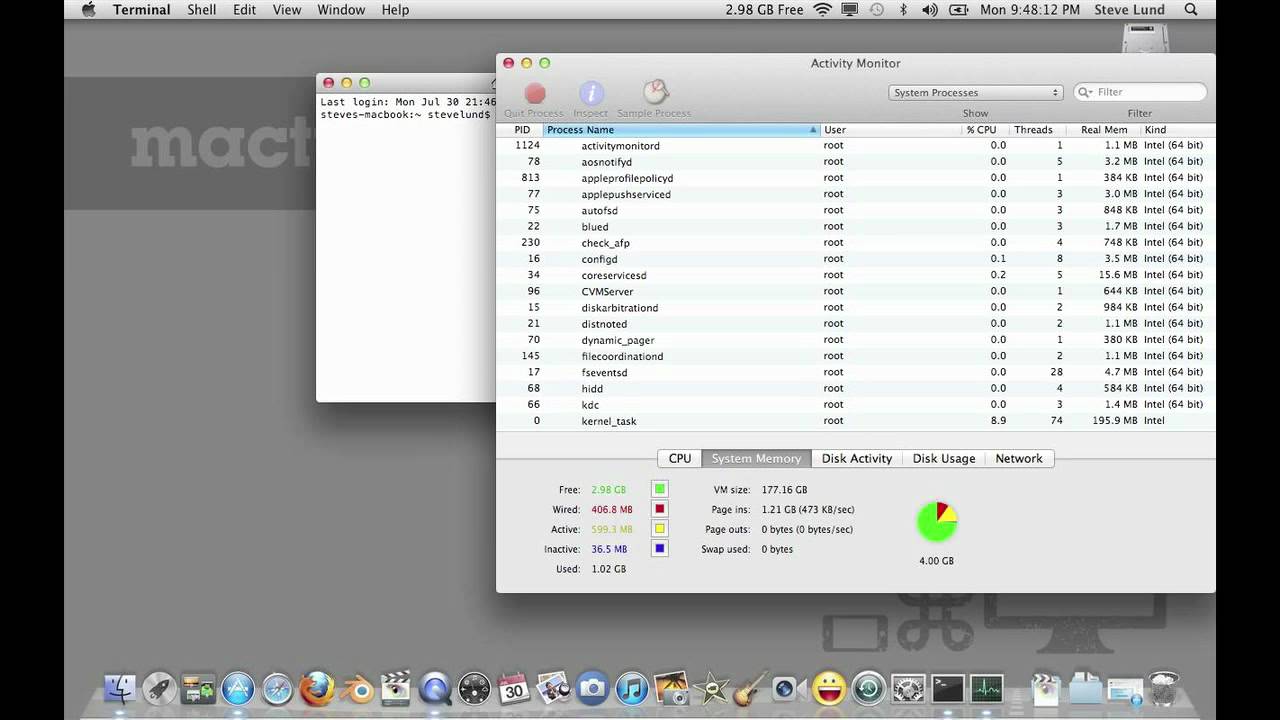Click the green Free memory swatch
The image size is (1280, 720).
pos(659,489)
